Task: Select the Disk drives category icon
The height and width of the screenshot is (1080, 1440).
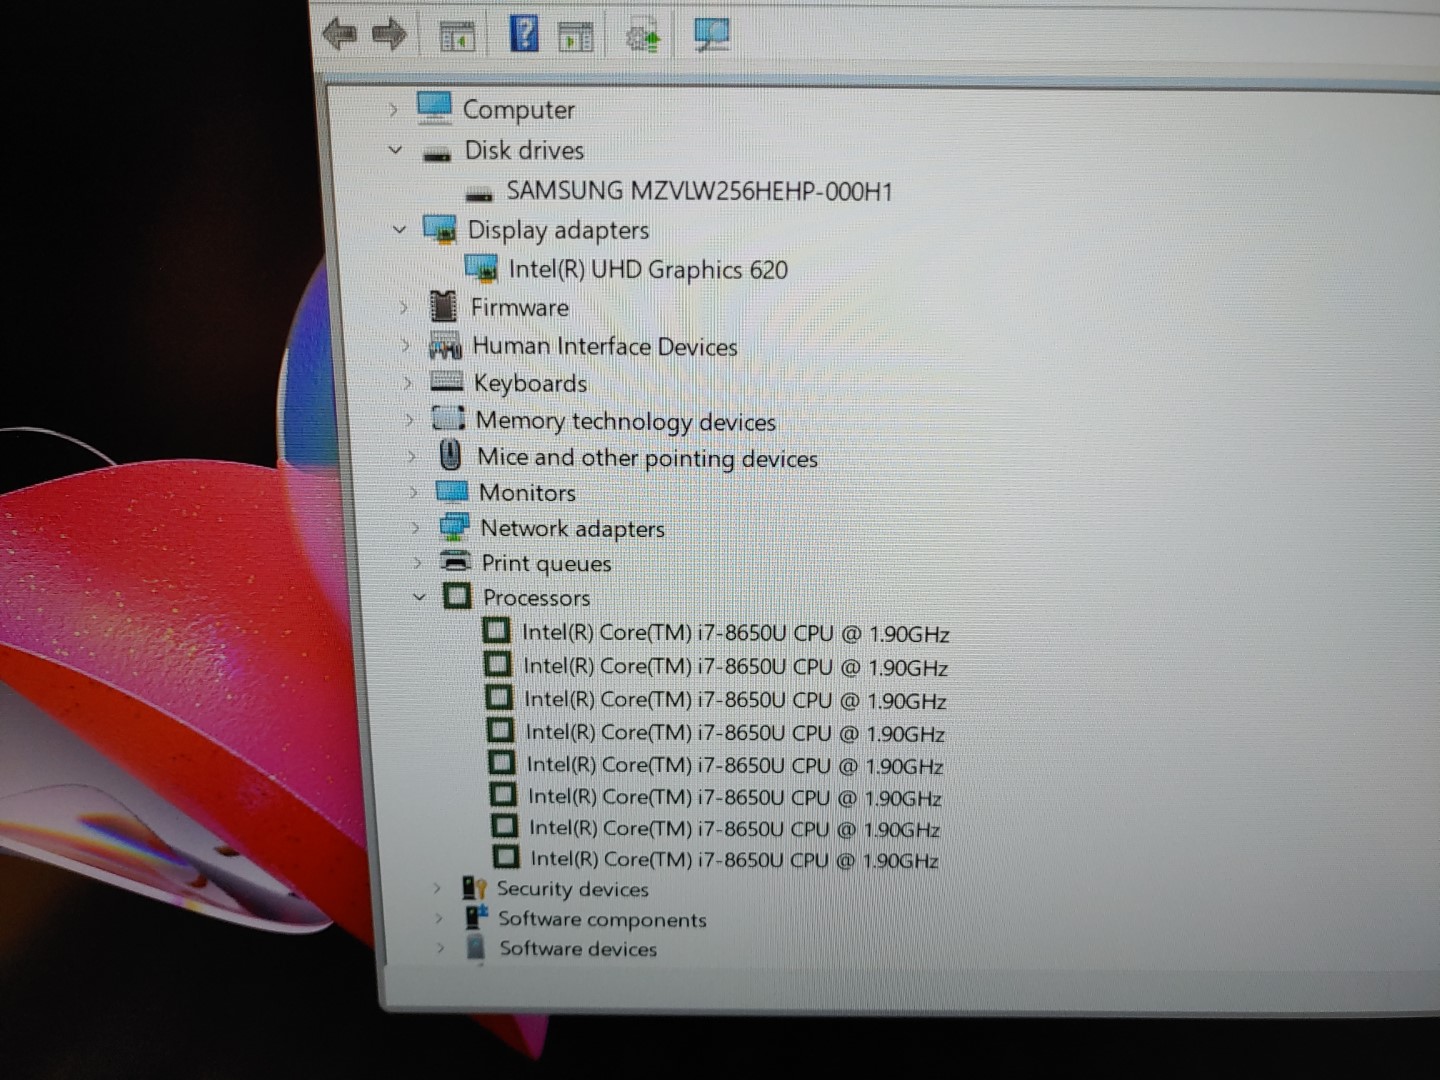Action: point(437,154)
